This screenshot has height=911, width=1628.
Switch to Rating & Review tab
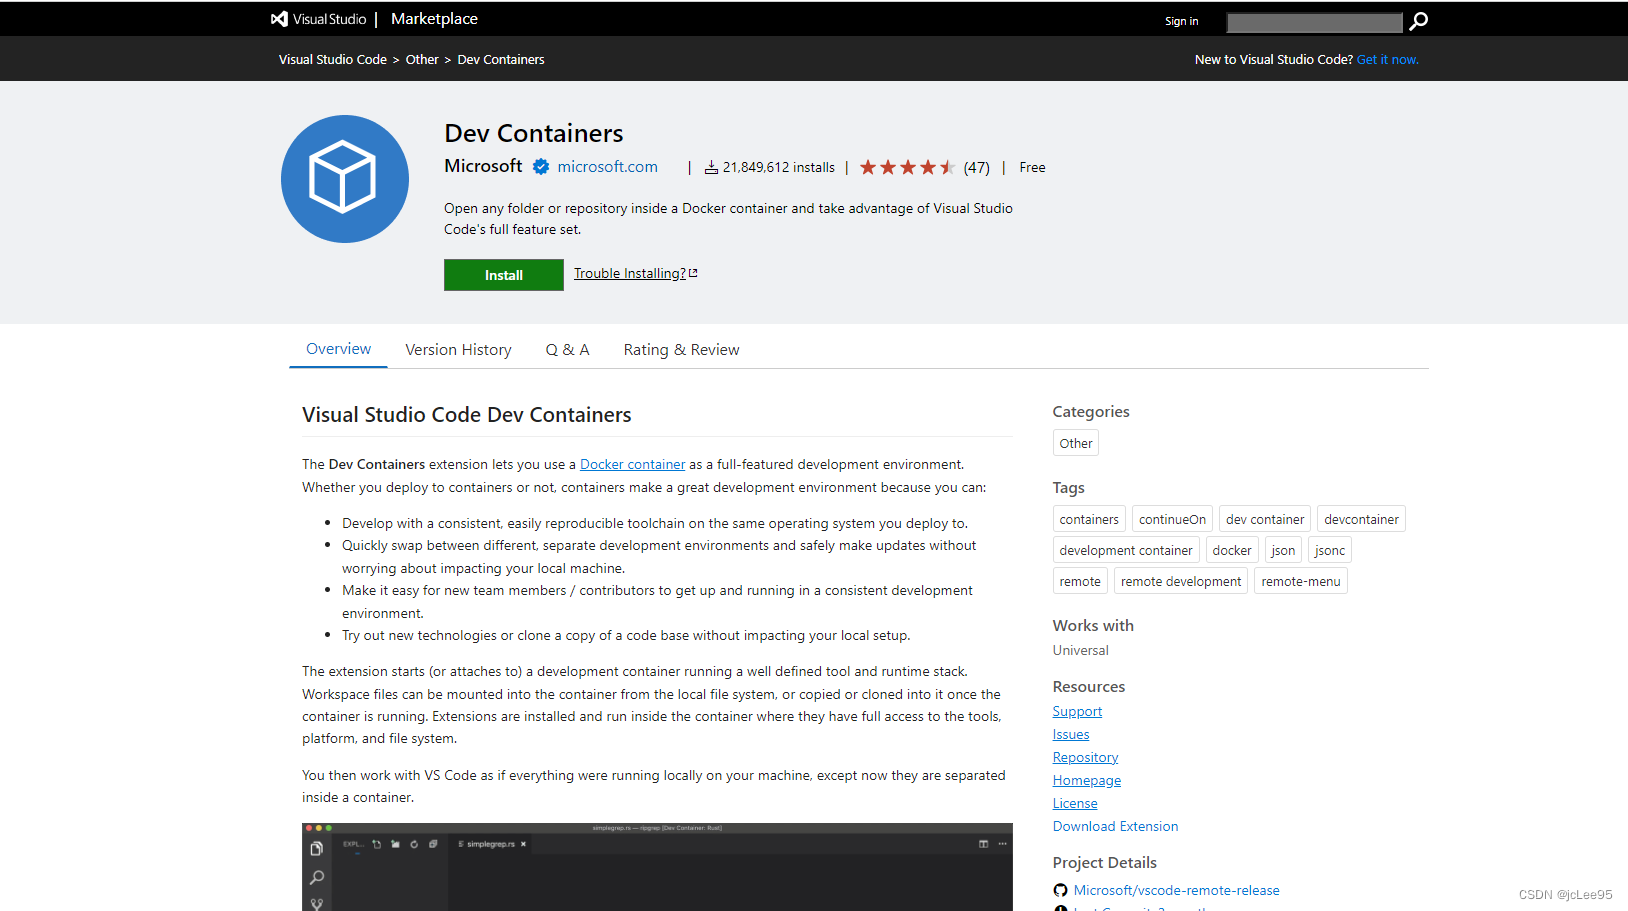click(682, 350)
